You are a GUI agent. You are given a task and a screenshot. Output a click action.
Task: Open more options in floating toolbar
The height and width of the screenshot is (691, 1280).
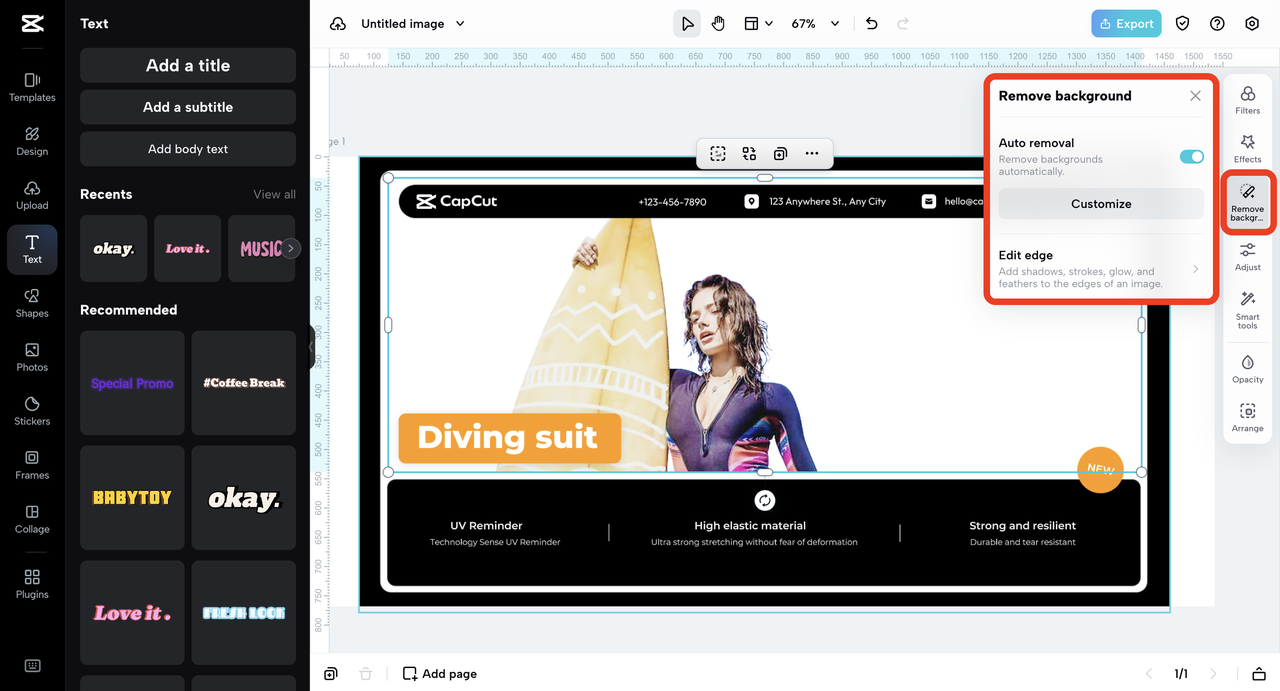(812, 153)
